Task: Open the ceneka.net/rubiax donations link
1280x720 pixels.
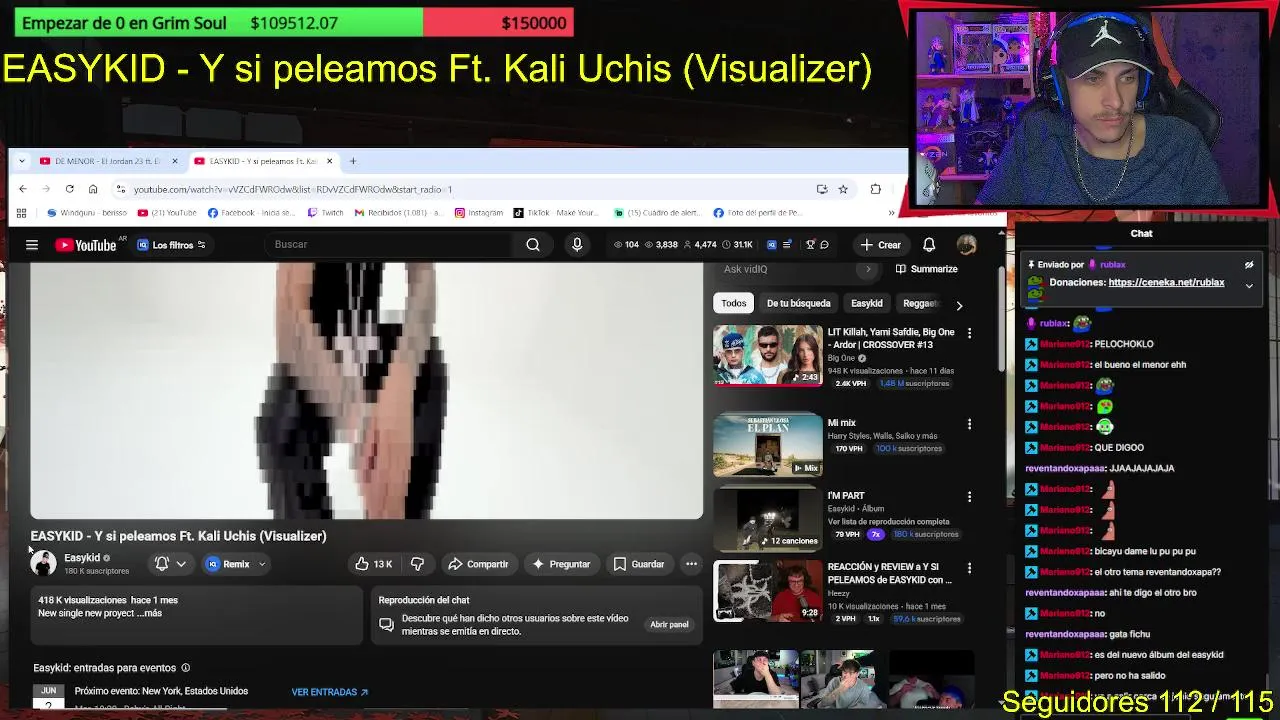Action: tap(1166, 283)
